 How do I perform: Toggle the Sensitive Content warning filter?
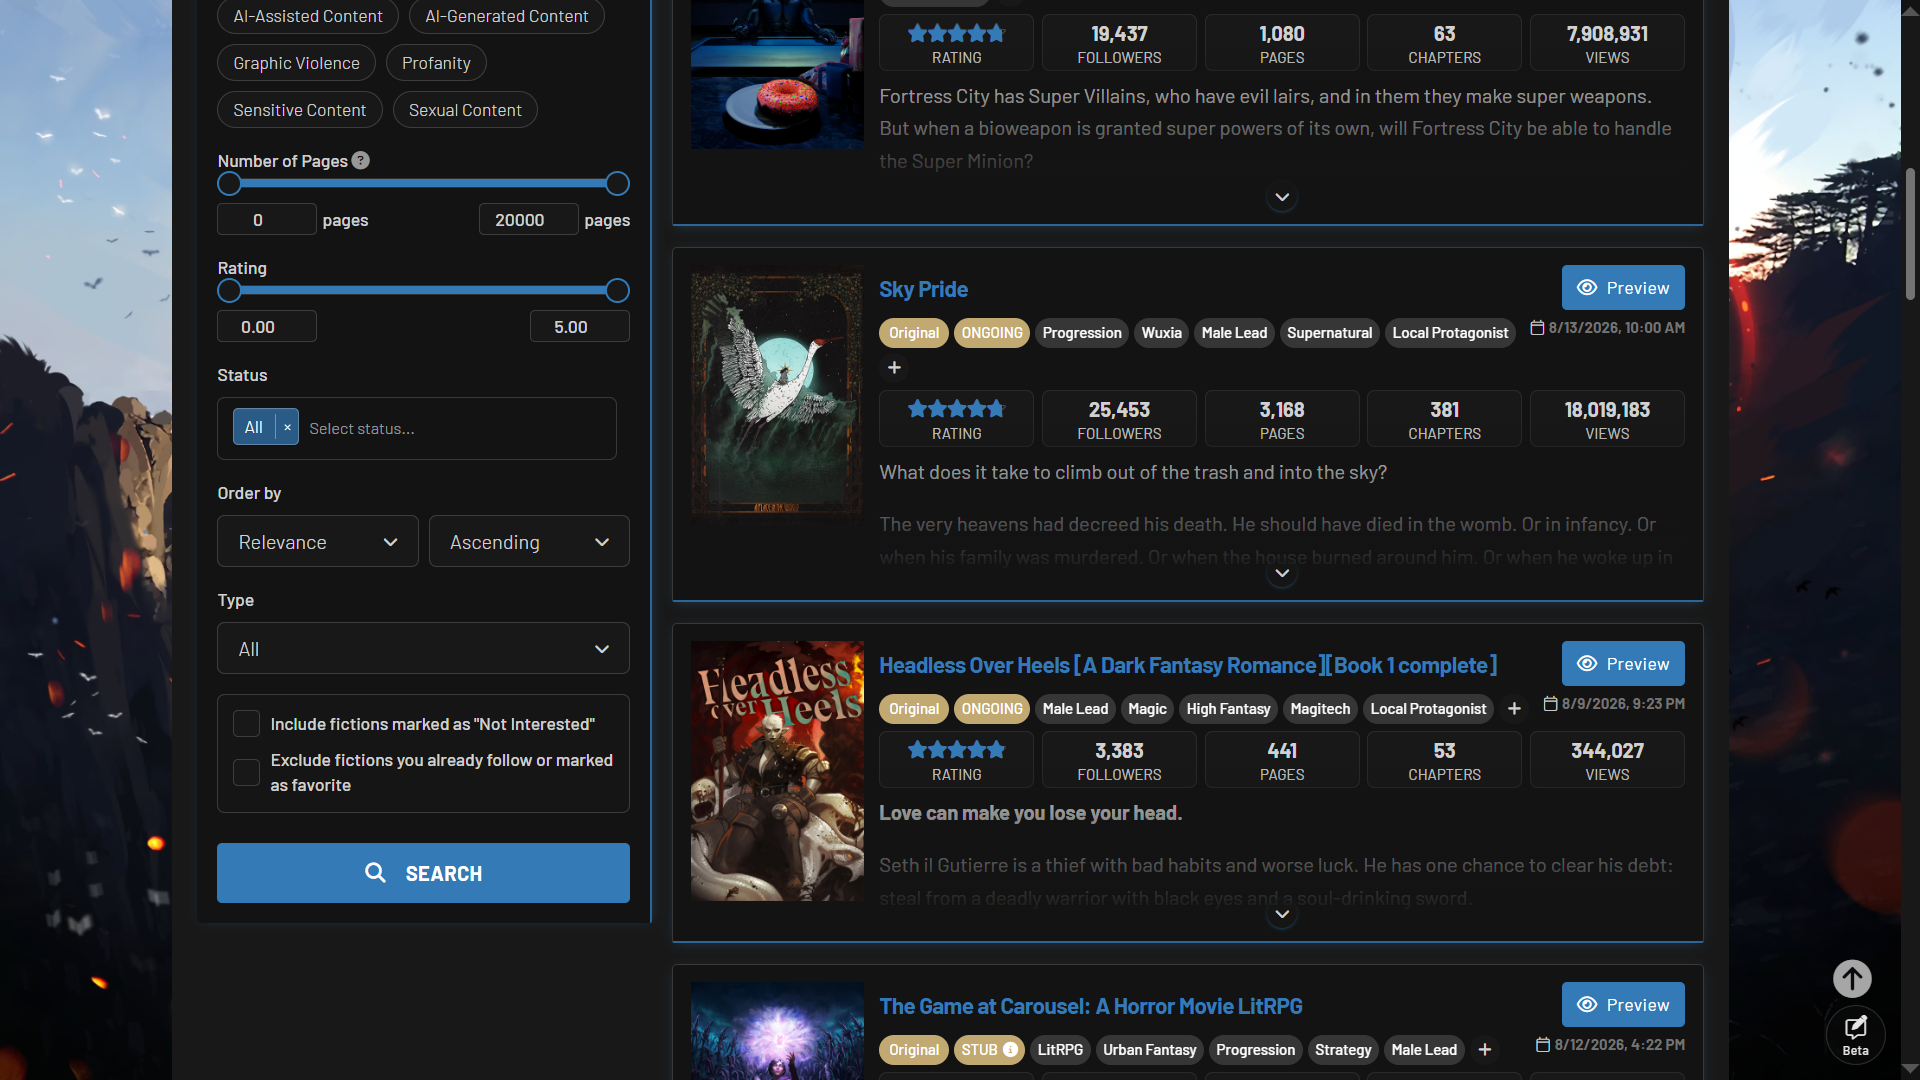[x=300, y=110]
